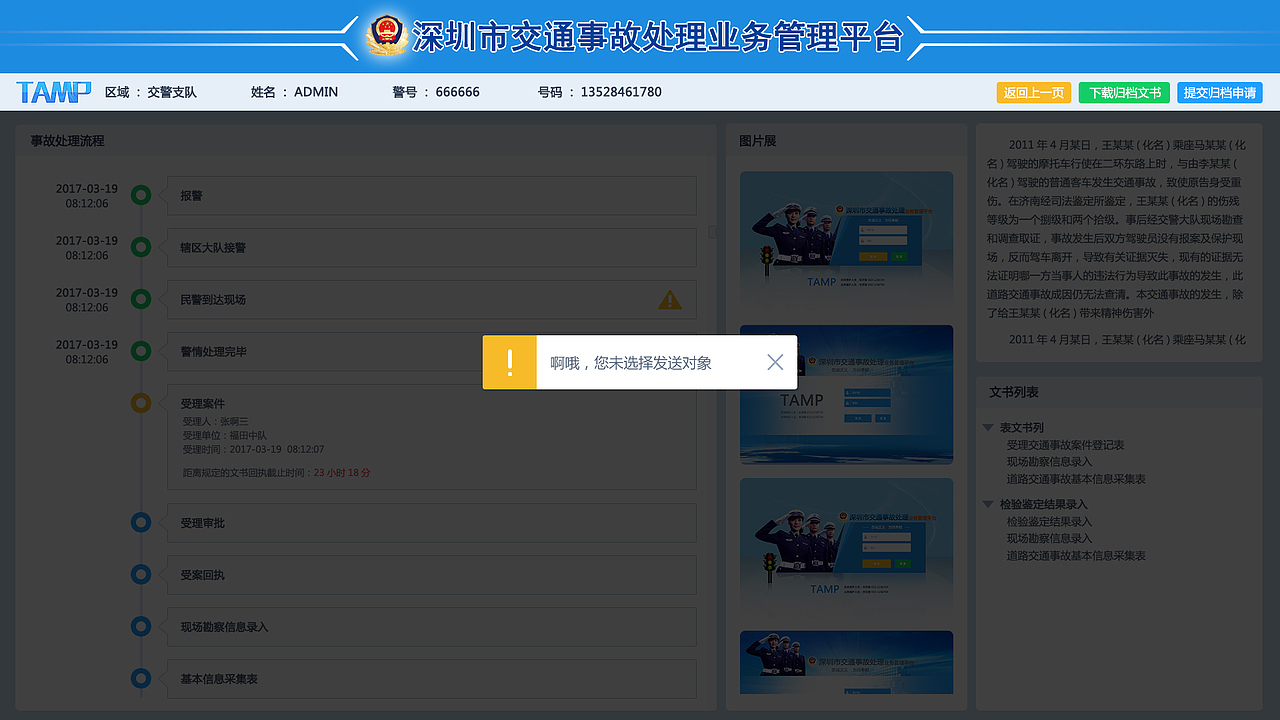Click the yellow exclamation alert icon in popup

tap(509, 362)
